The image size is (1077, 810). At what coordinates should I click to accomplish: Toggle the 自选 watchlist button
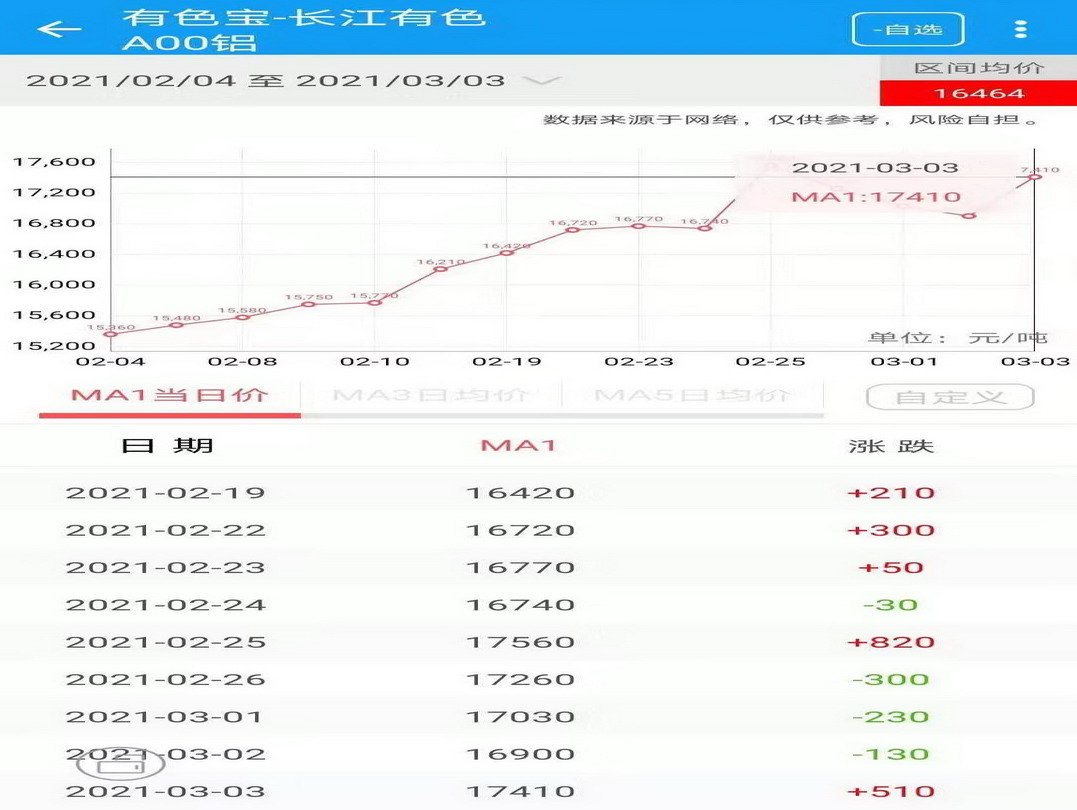click(907, 30)
